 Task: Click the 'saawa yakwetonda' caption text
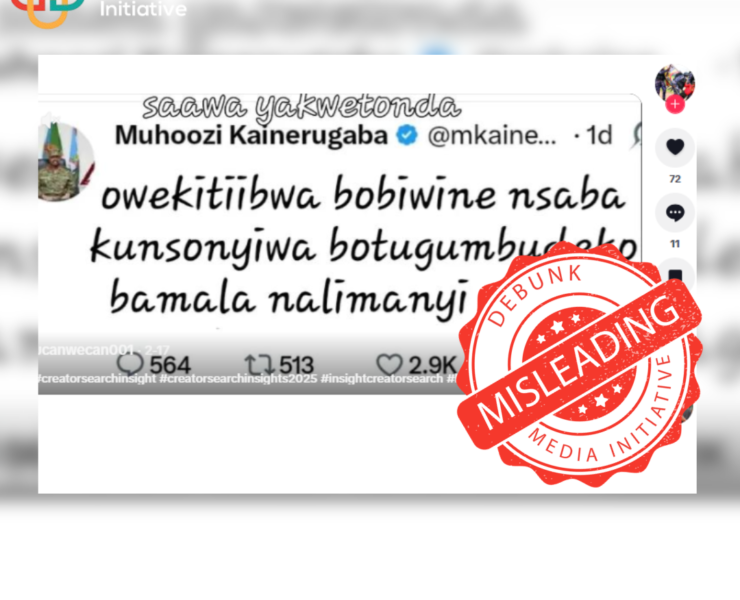[302, 108]
